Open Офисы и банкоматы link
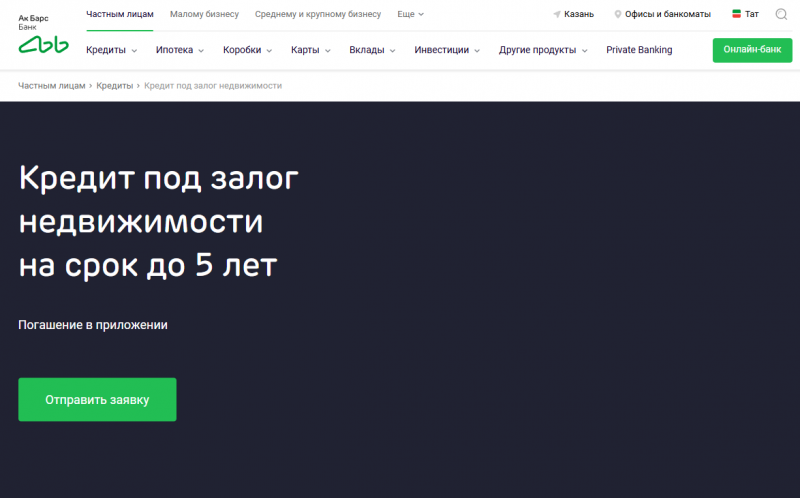Image resolution: width=800 pixels, height=498 pixels. [668, 14]
